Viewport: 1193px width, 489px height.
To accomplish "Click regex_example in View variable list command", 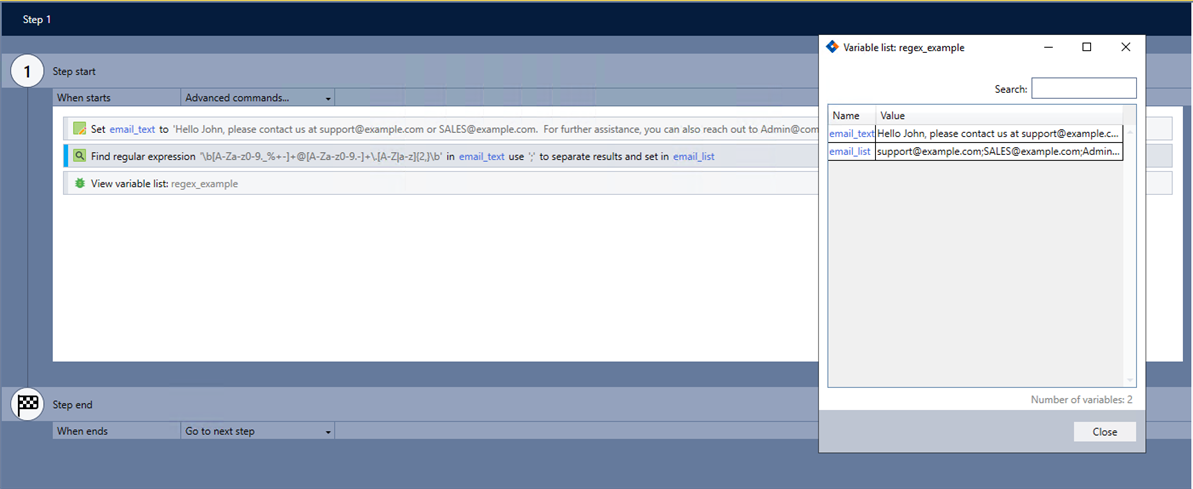I will coord(205,184).
